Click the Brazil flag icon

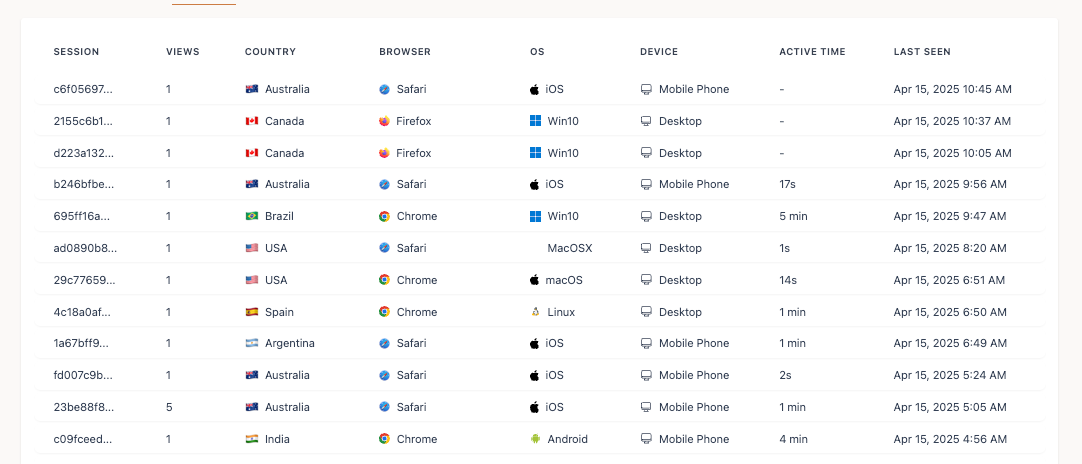click(x=252, y=216)
